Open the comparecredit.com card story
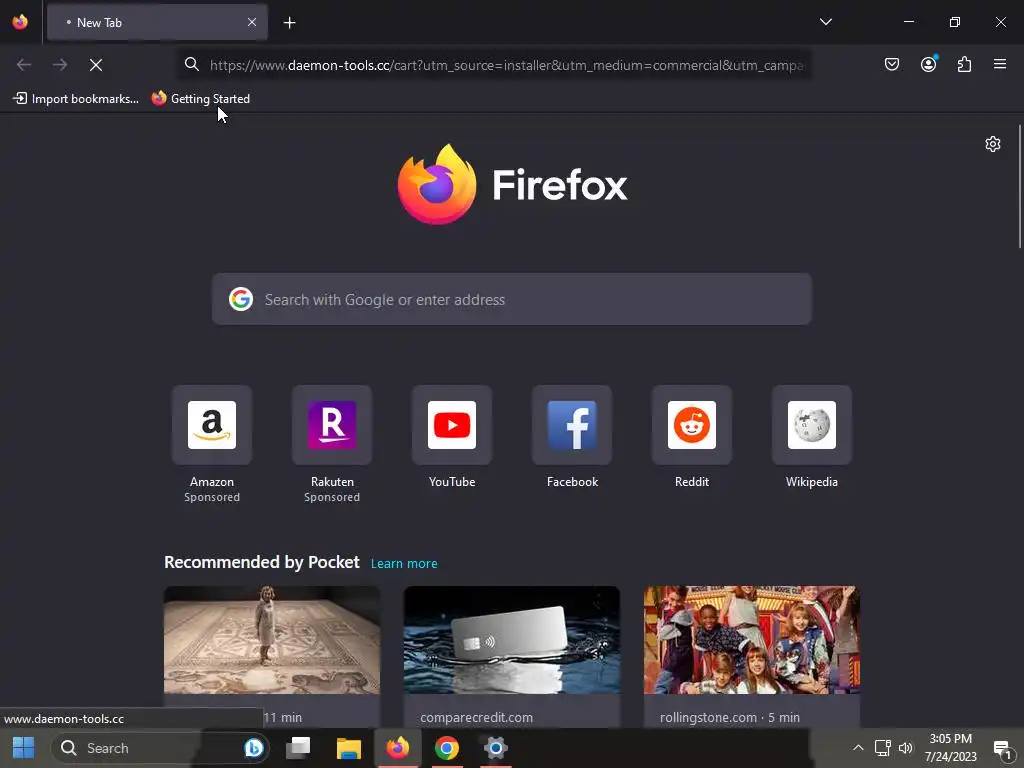Image resolution: width=1024 pixels, height=768 pixels. (511, 656)
